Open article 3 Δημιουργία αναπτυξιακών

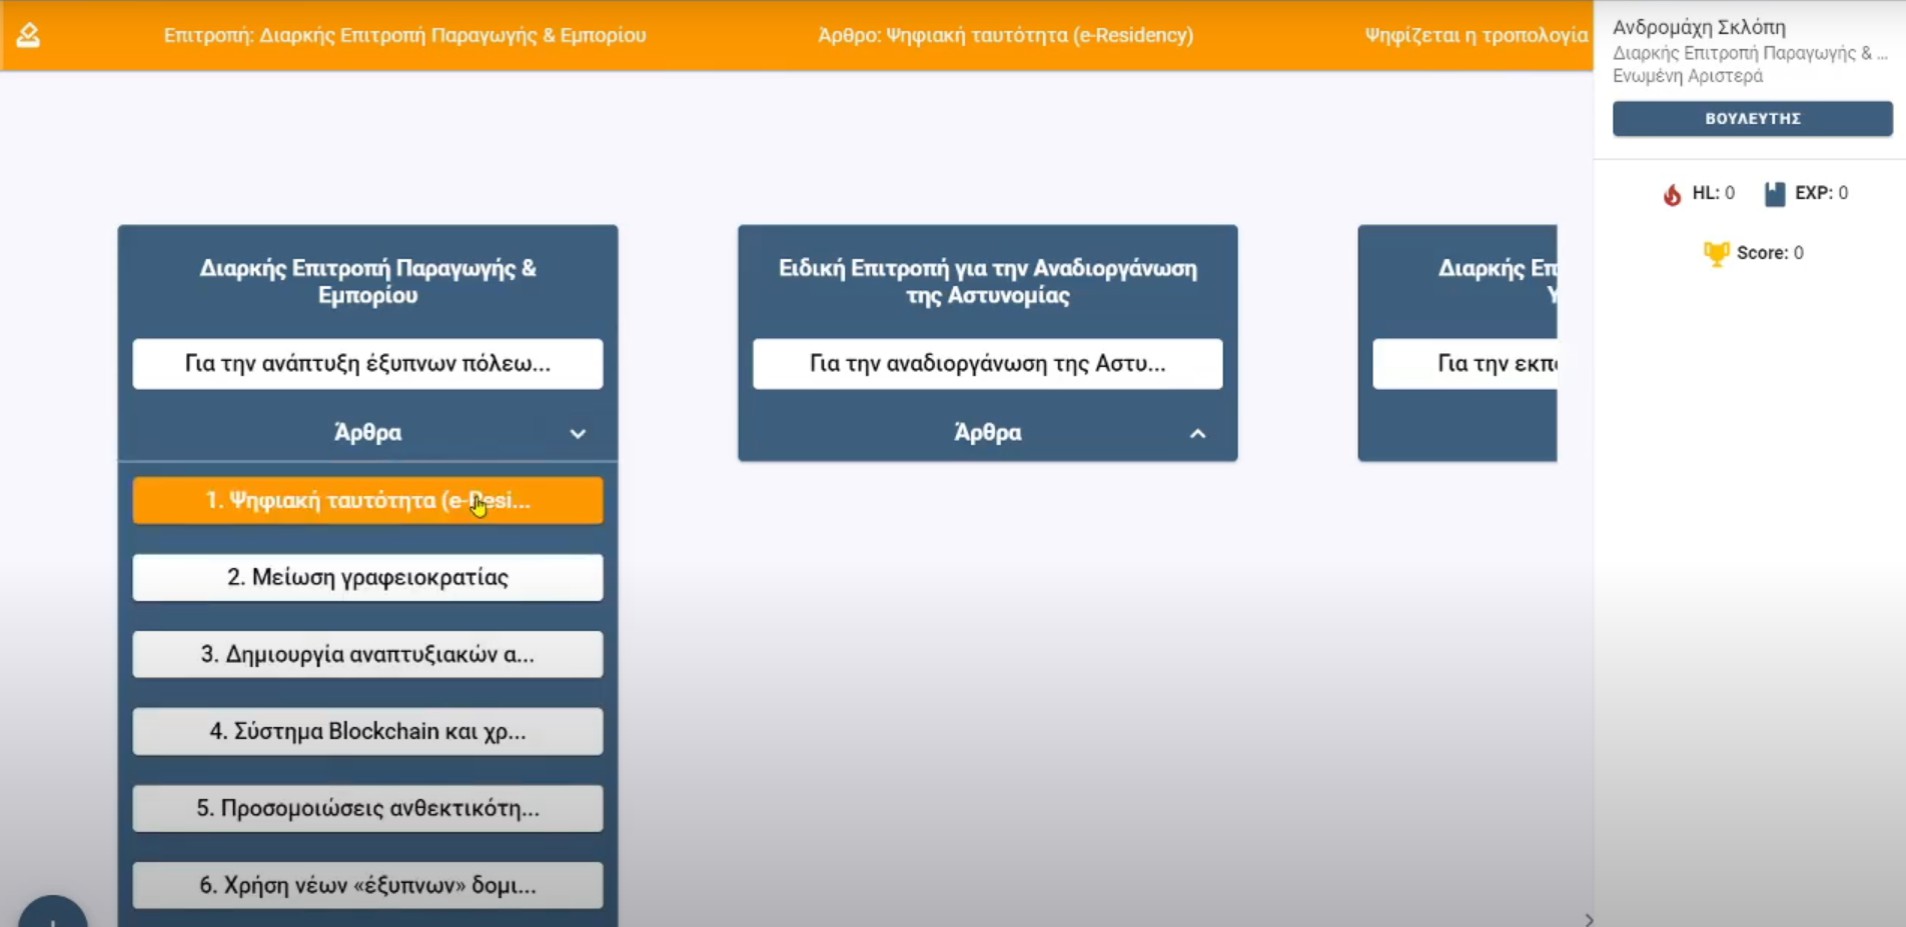367,654
